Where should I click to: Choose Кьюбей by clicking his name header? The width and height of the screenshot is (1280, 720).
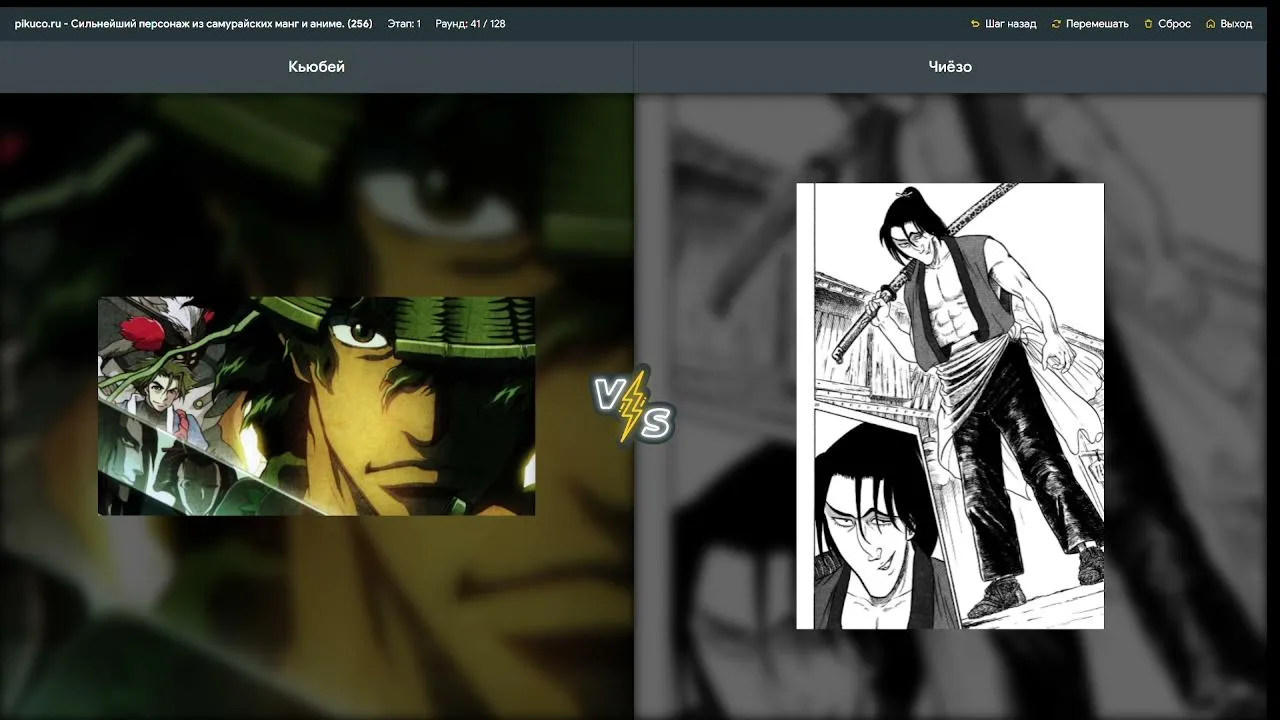[316, 67]
